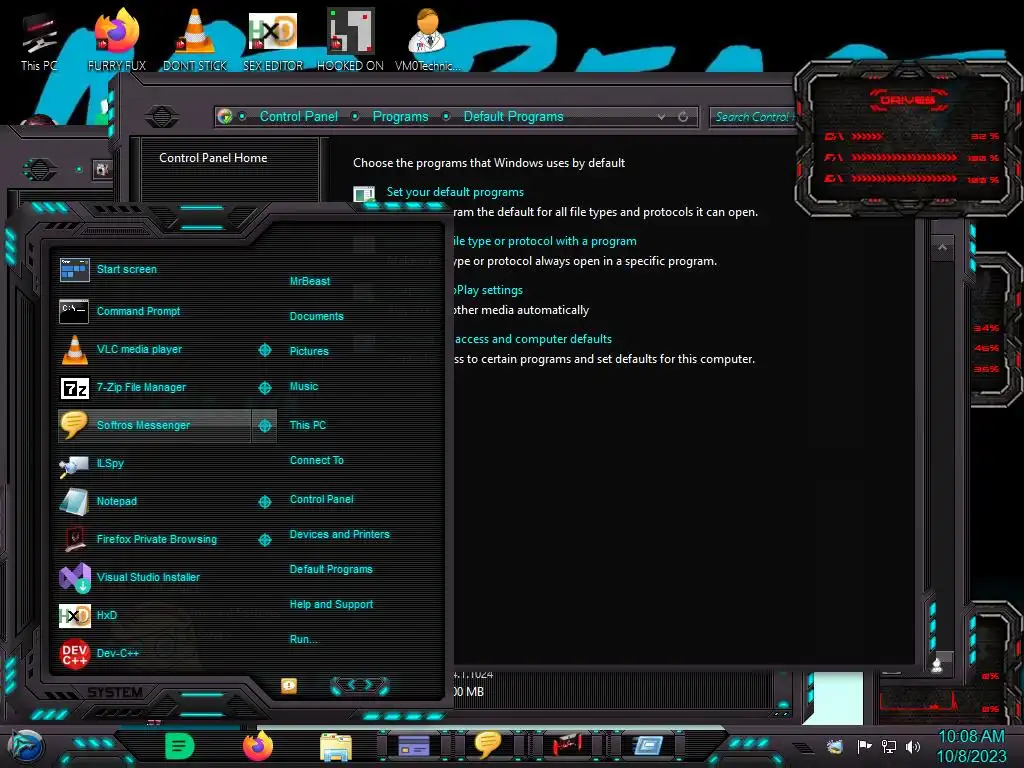Open Documents from Start menu
The width and height of the screenshot is (1024, 768).
[316, 316]
